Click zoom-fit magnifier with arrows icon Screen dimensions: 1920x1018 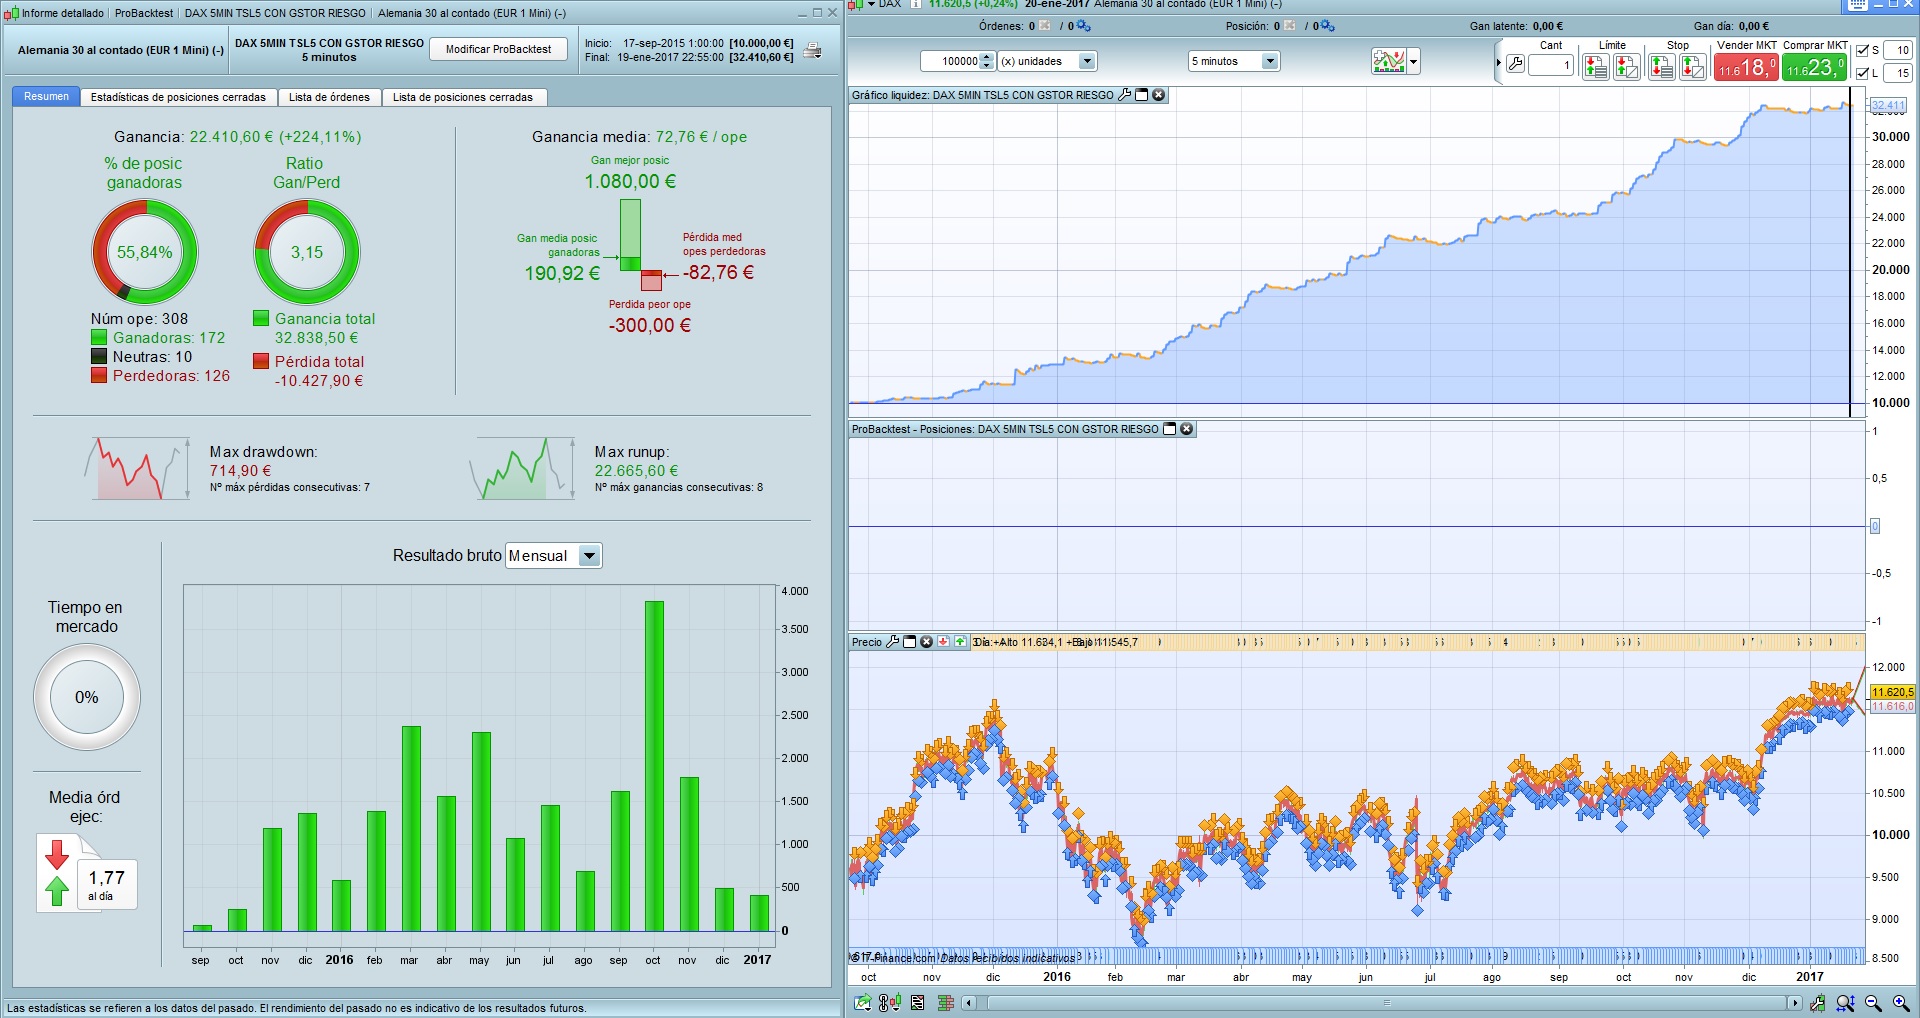pos(1845,1002)
